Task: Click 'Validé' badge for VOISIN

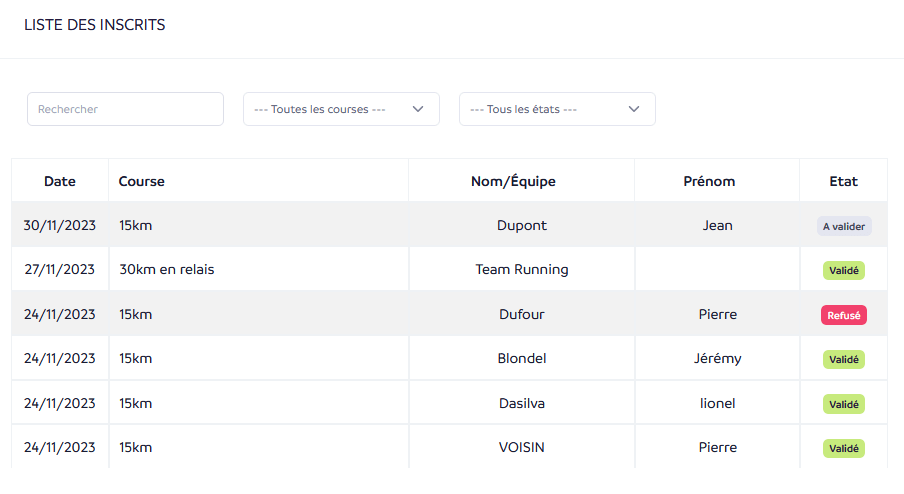Action: pos(844,448)
